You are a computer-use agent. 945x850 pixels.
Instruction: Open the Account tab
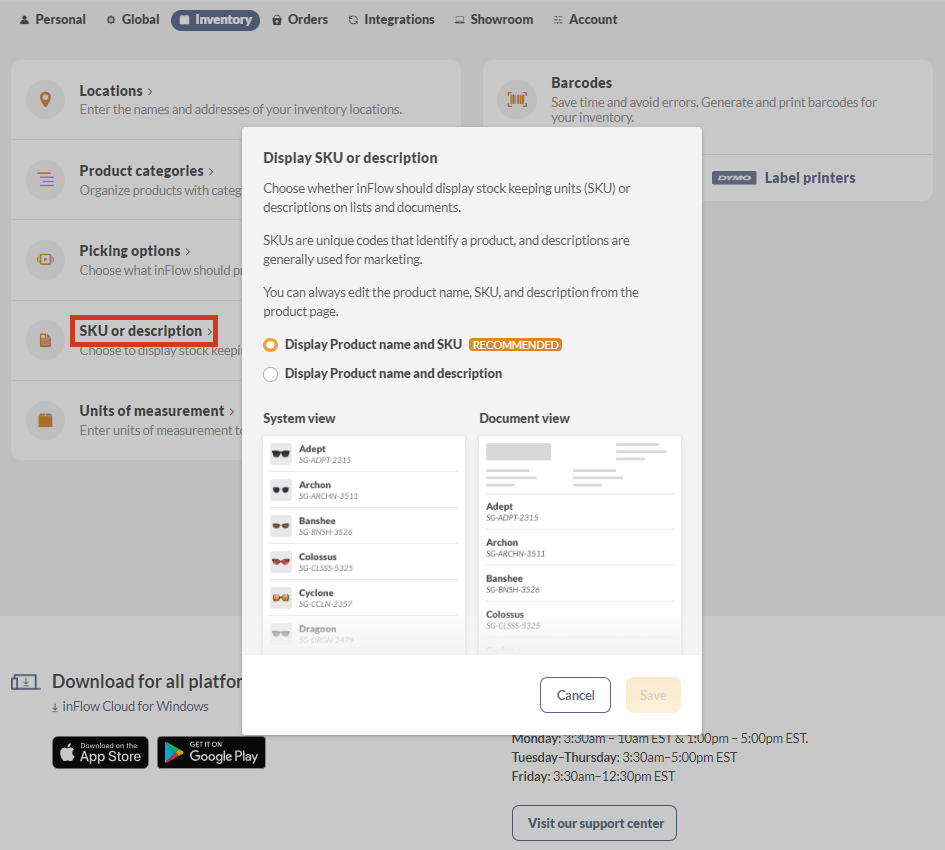click(x=585, y=20)
